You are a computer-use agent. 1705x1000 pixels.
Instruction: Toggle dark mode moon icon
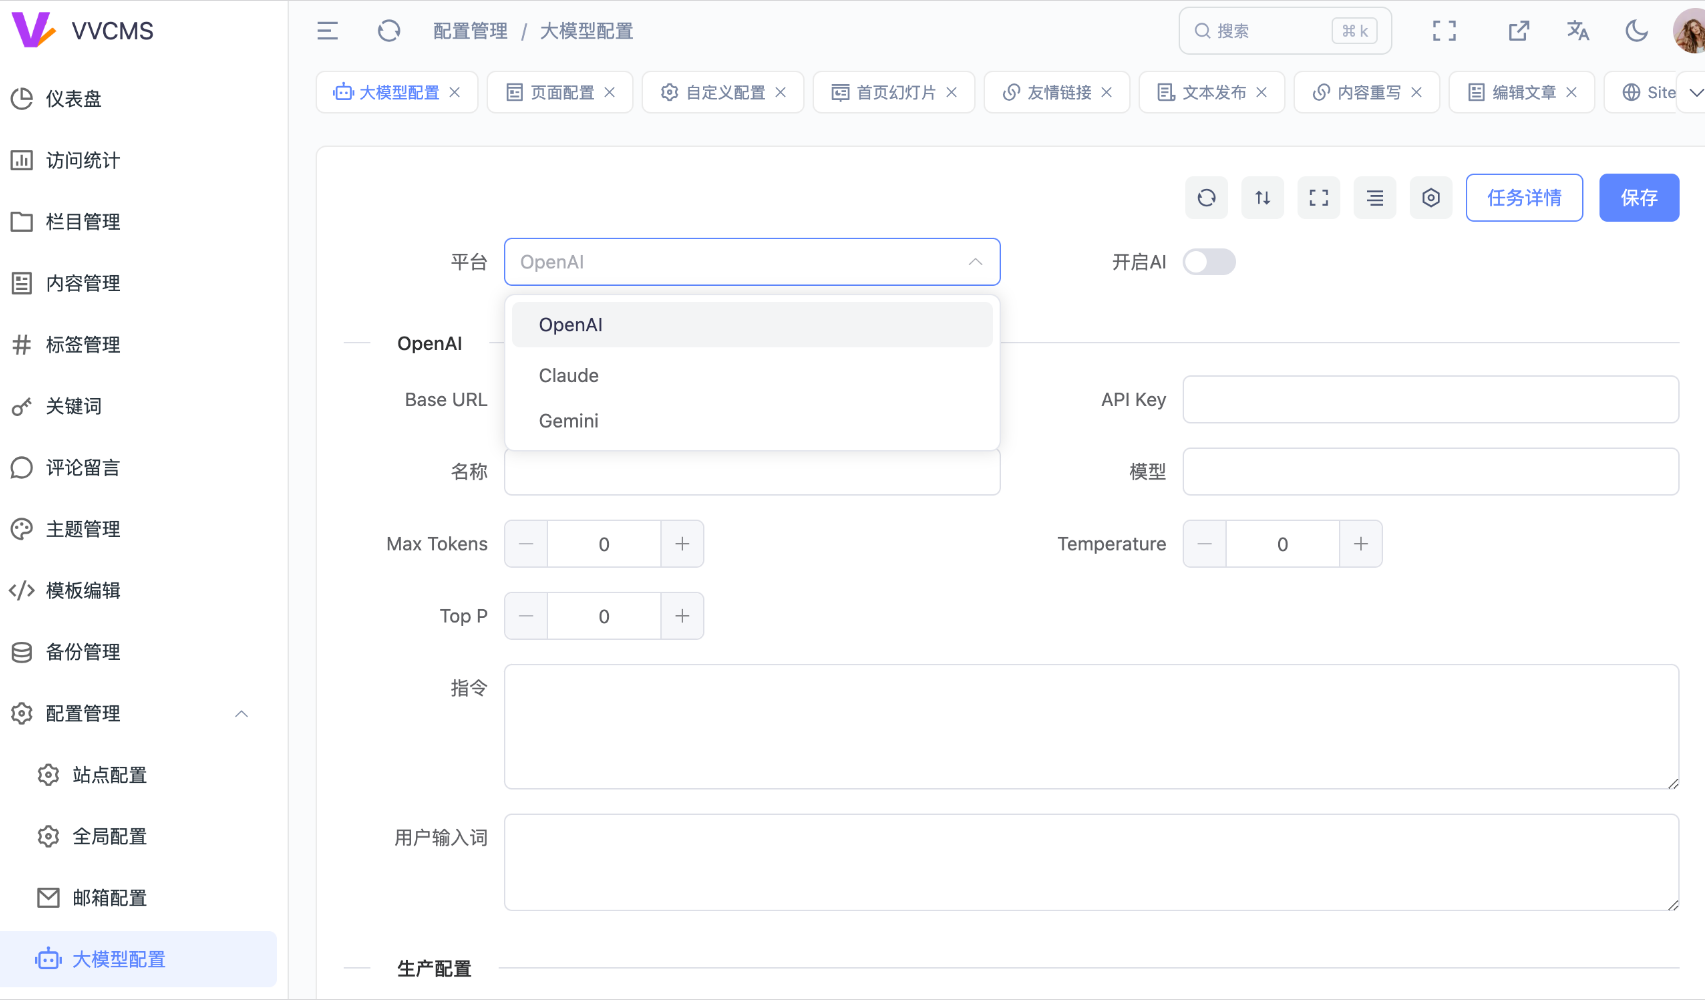point(1637,31)
